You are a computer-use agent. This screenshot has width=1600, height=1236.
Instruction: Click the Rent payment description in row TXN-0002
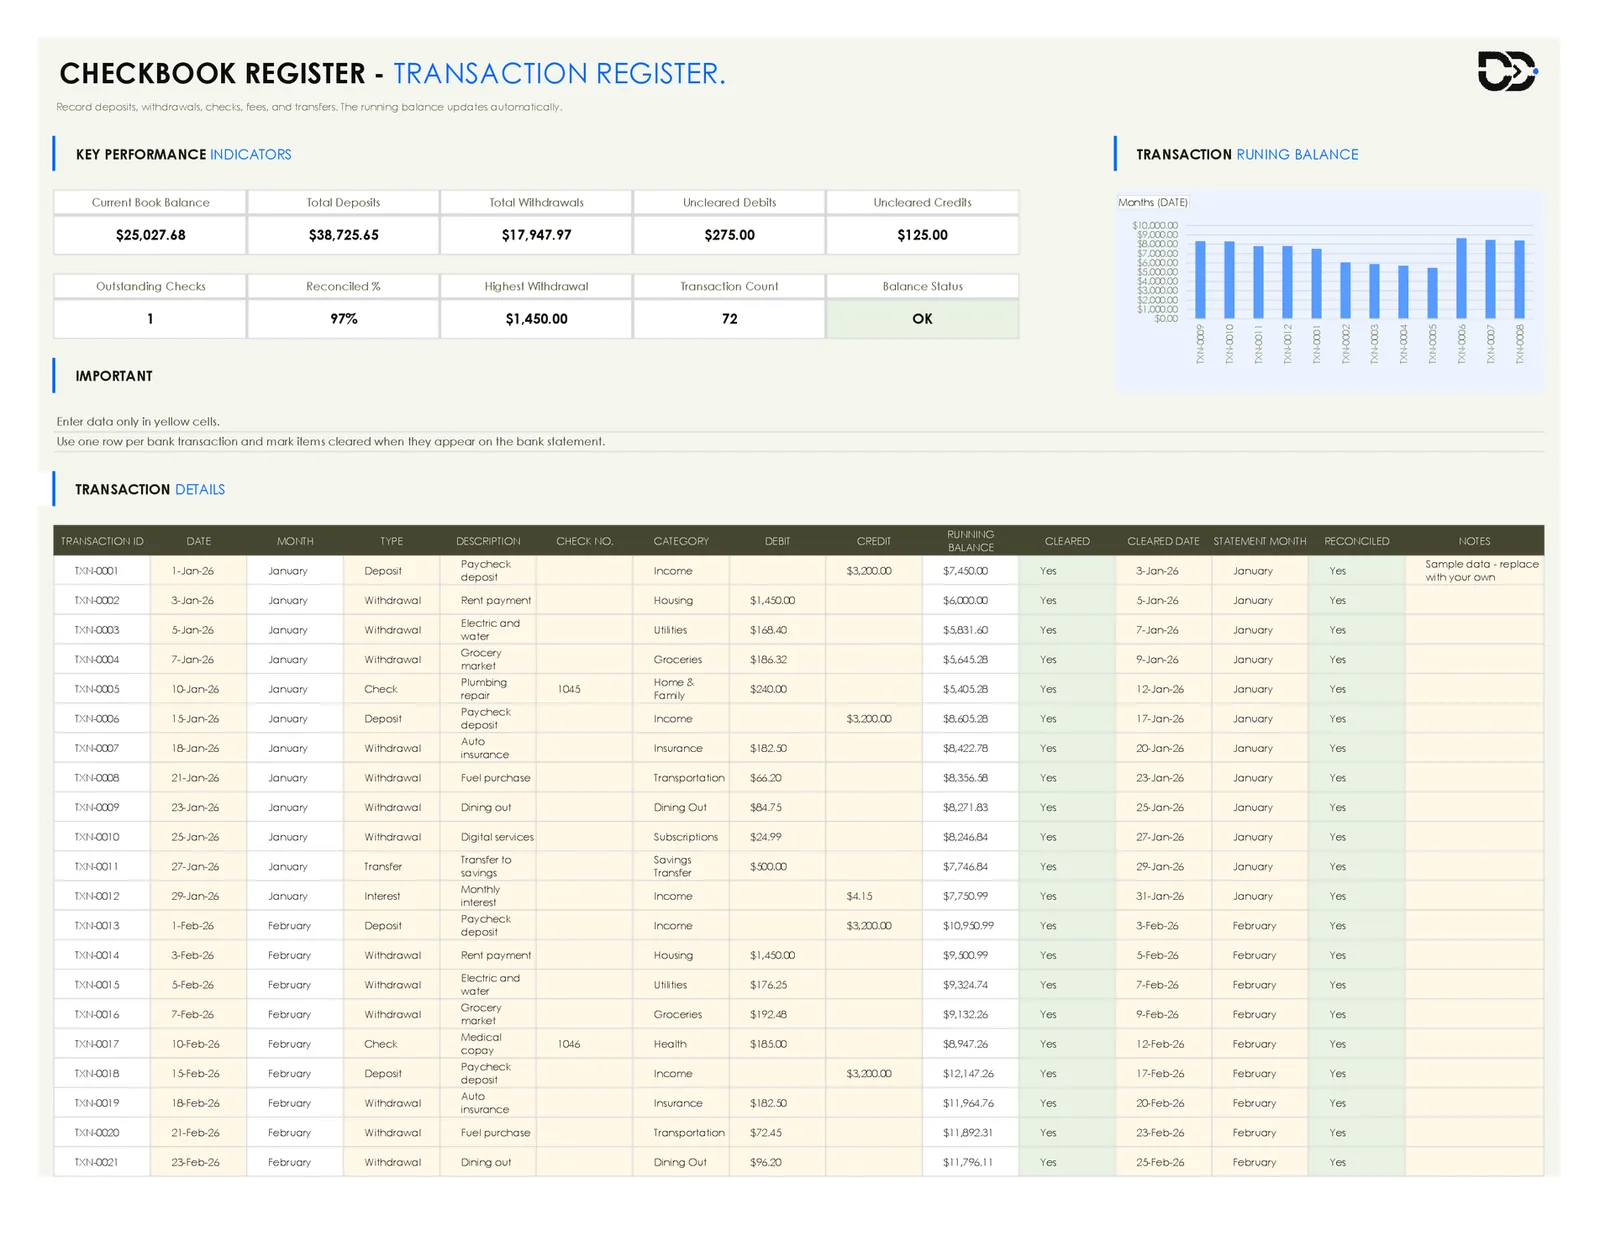488,601
